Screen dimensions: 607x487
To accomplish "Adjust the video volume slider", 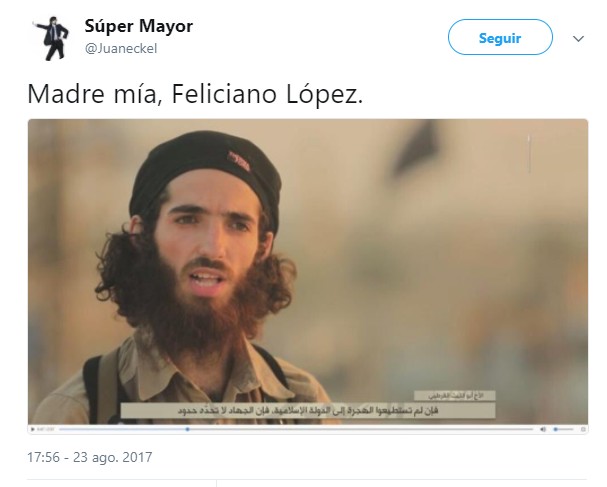I will tap(563, 429).
